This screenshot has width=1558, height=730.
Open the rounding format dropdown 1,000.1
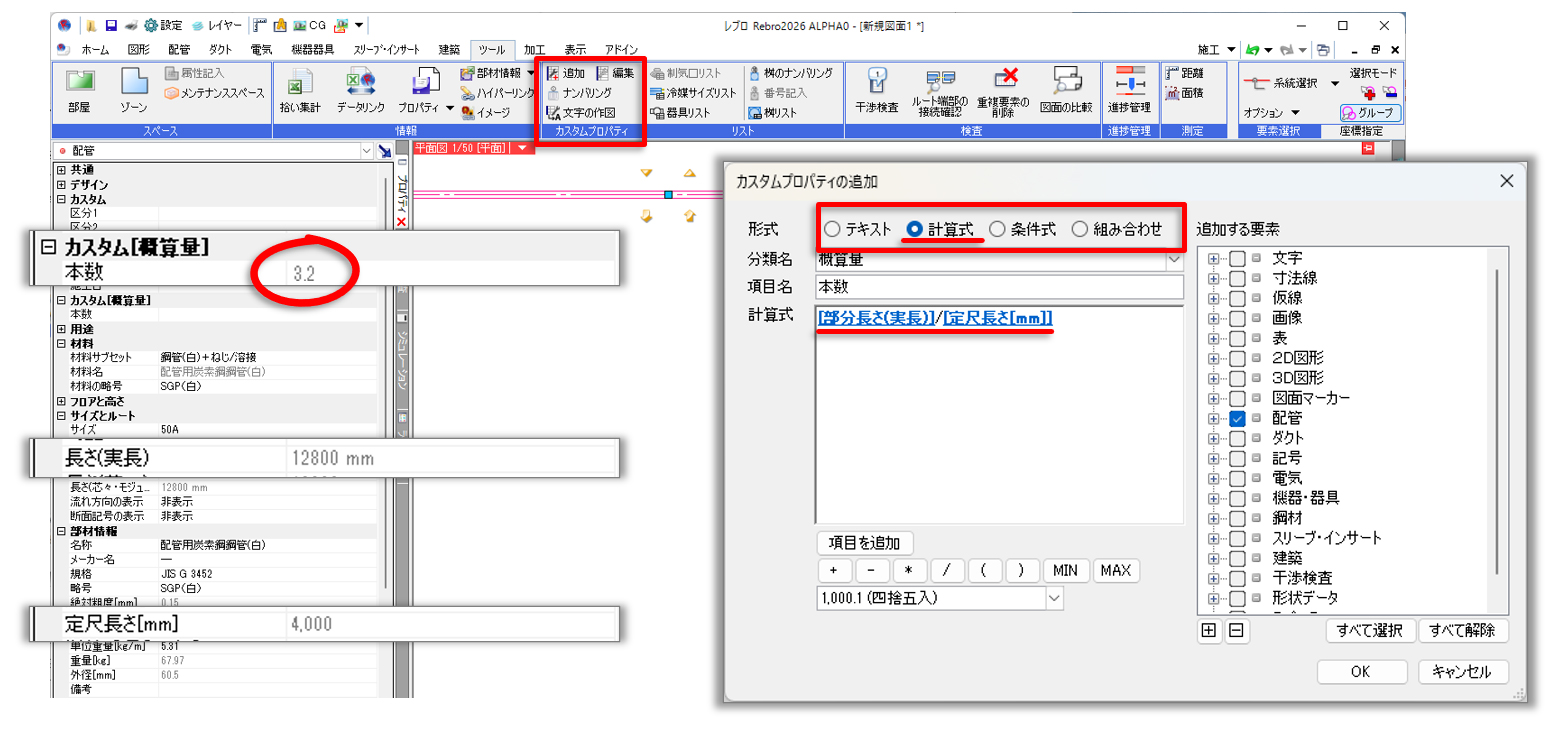(x=1054, y=598)
